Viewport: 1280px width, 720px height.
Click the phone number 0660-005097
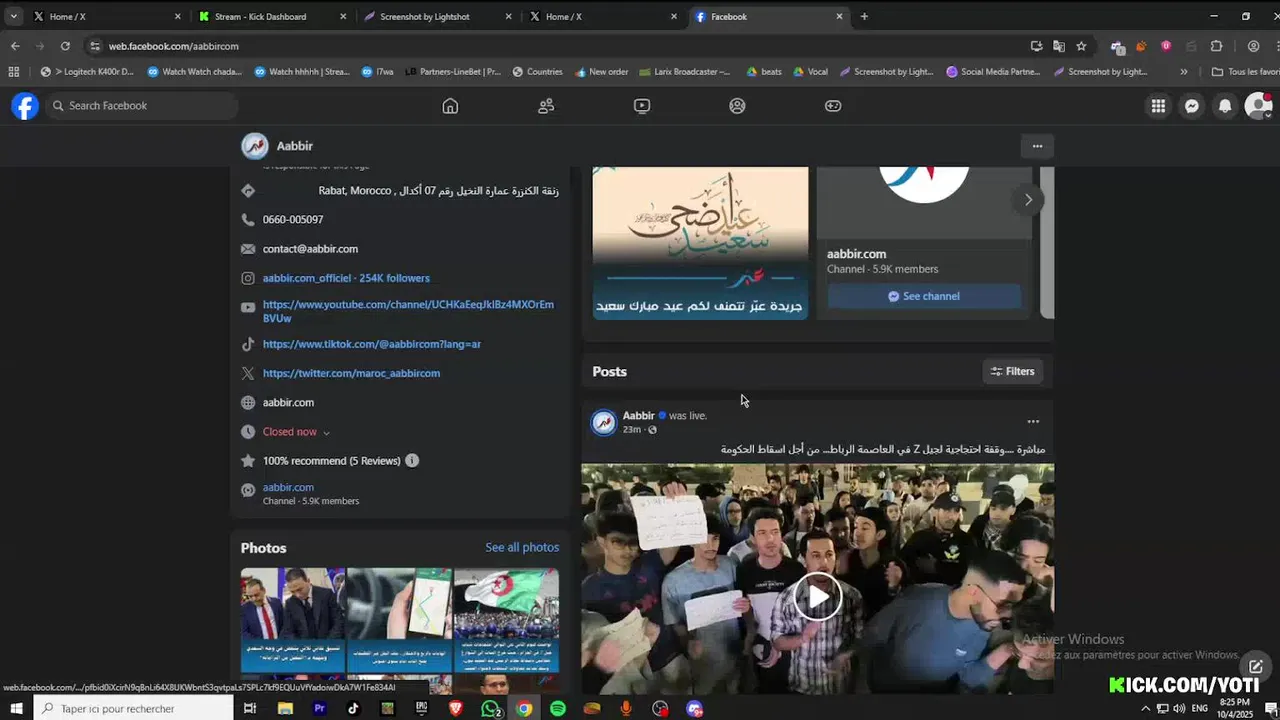tap(293, 220)
